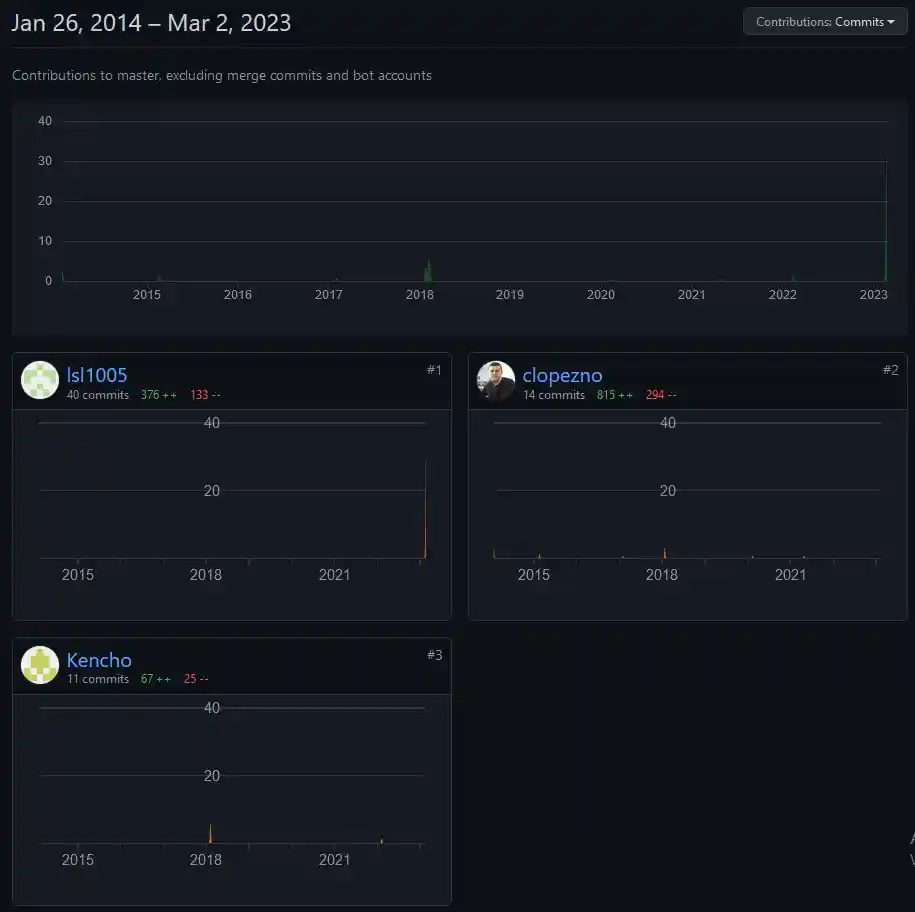Click the 815 ++ additions count
Image resolution: width=915 pixels, height=912 pixels.
coord(615,395)
